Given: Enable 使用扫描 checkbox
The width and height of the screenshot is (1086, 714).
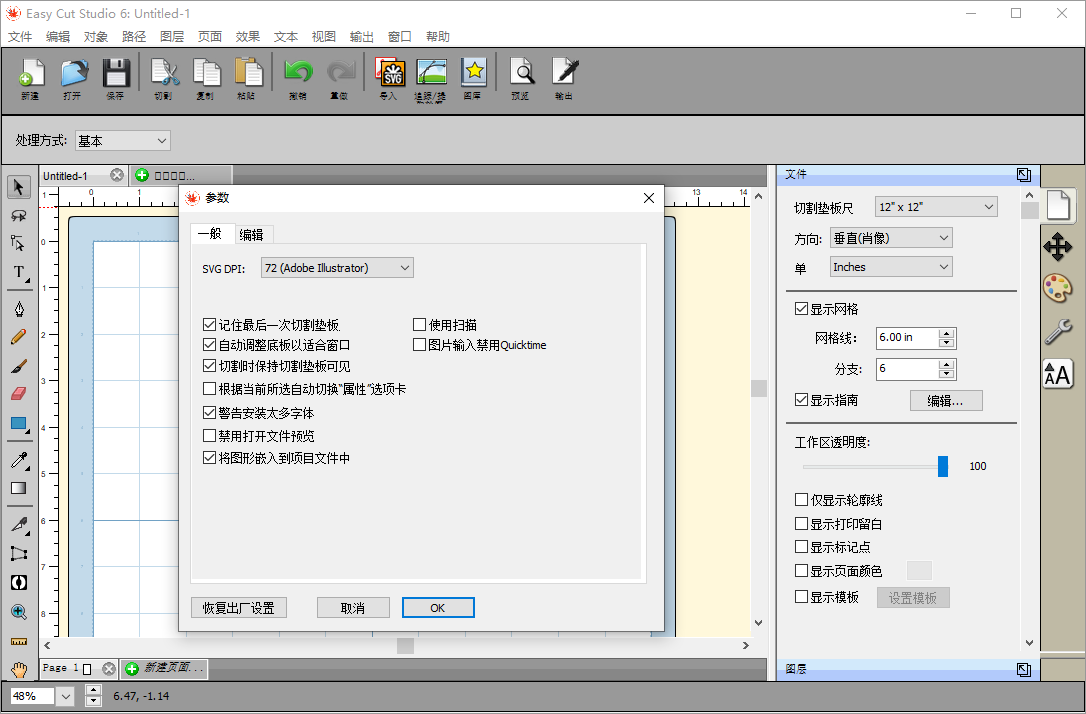Looking at the screenshot, I should tap(419, 324).
